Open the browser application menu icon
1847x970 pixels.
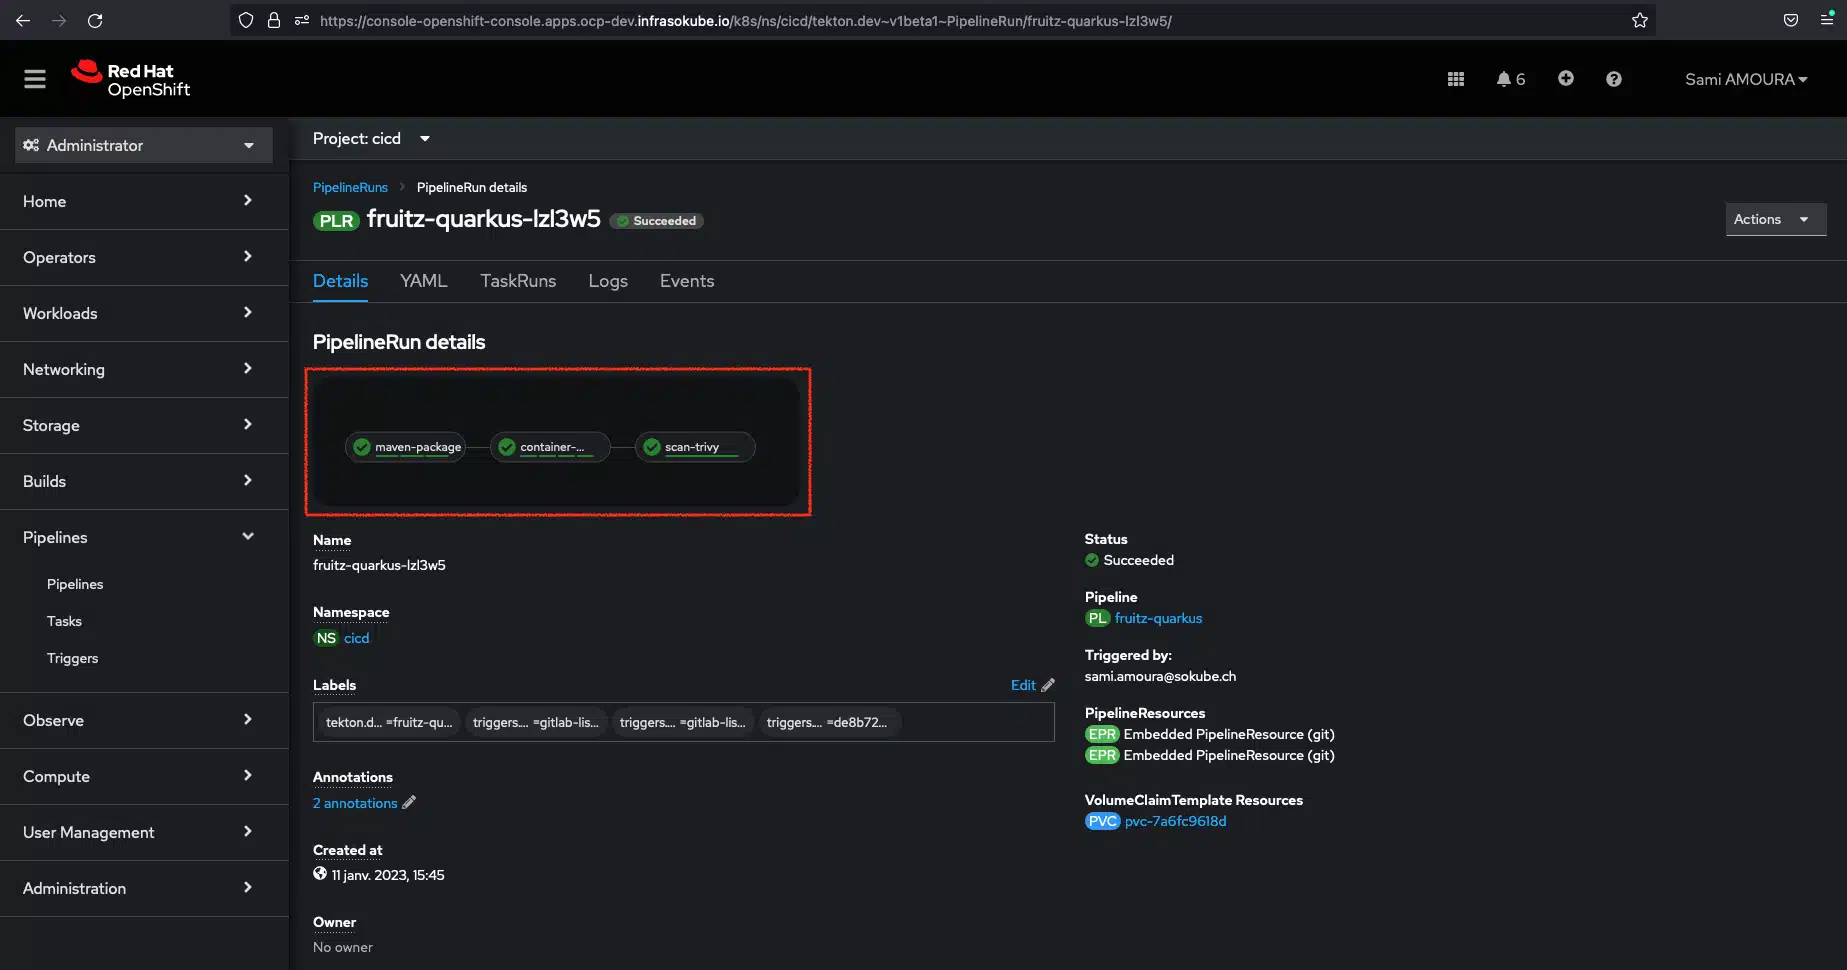[1827, 19]
